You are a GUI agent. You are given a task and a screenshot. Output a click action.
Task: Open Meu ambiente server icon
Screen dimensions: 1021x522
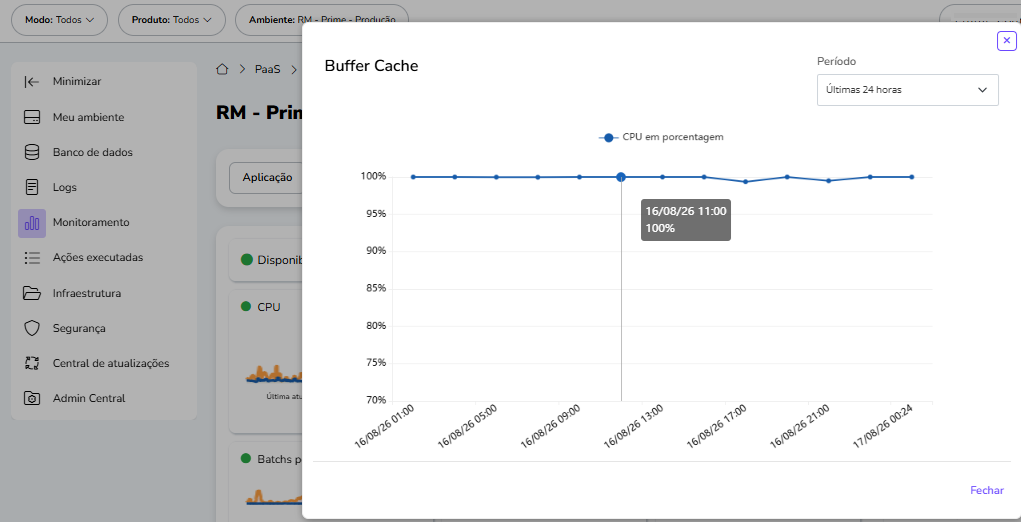(31, 117)
